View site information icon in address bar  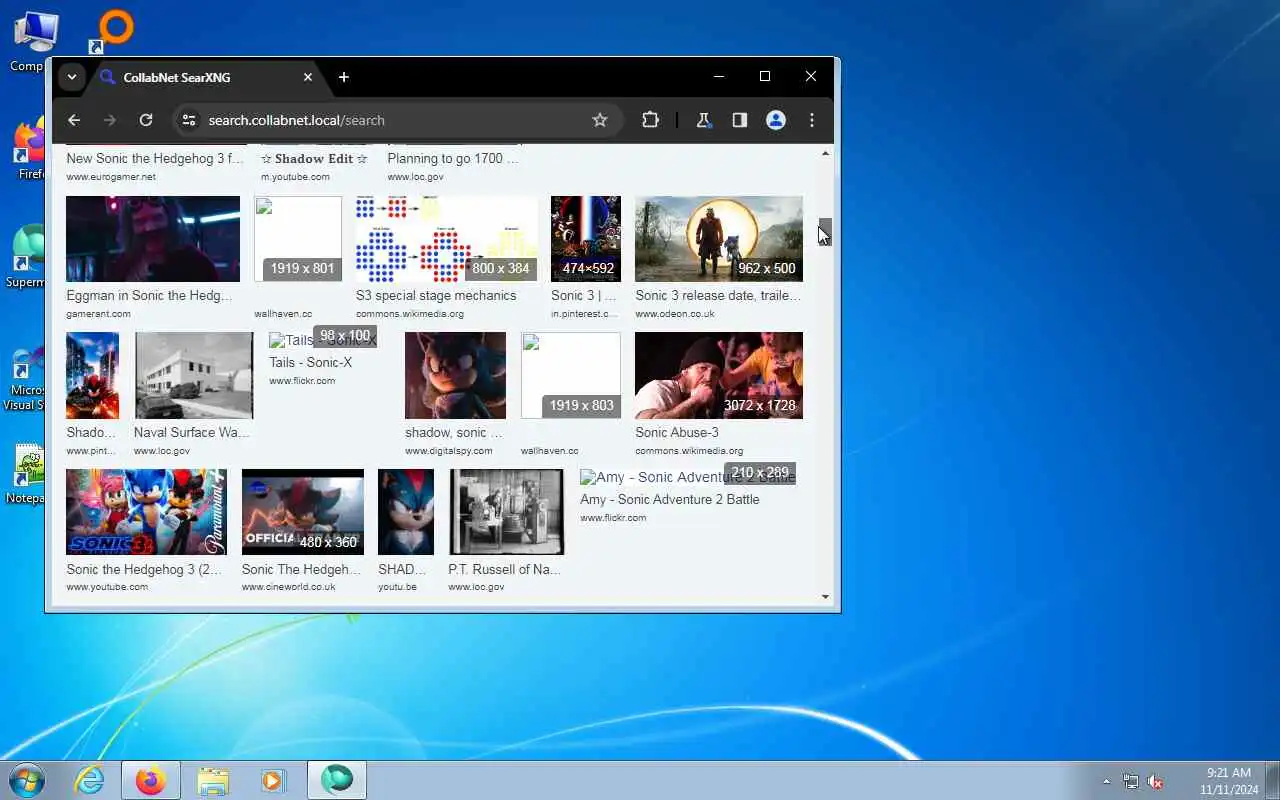(x=188, y=120)
